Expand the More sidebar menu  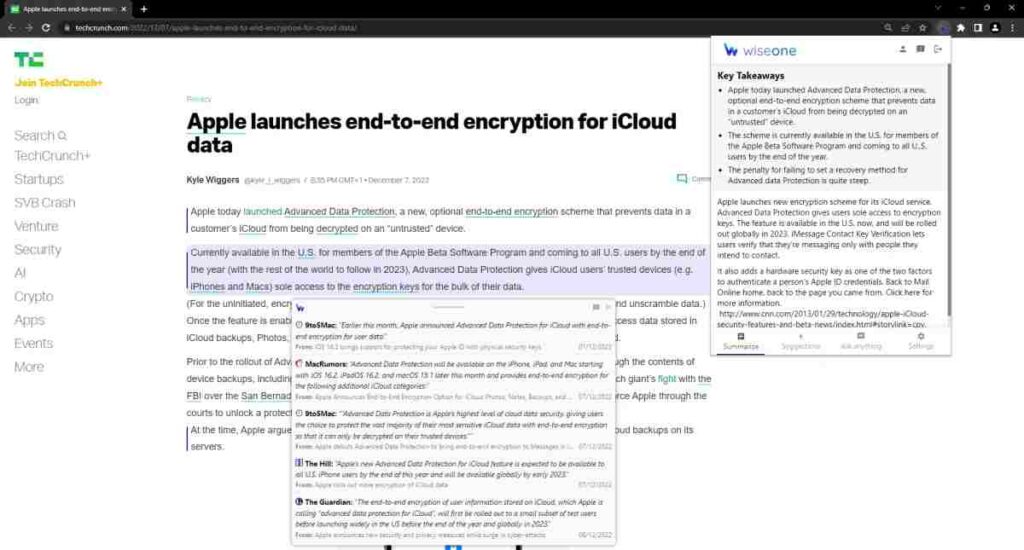coord(29,366)
